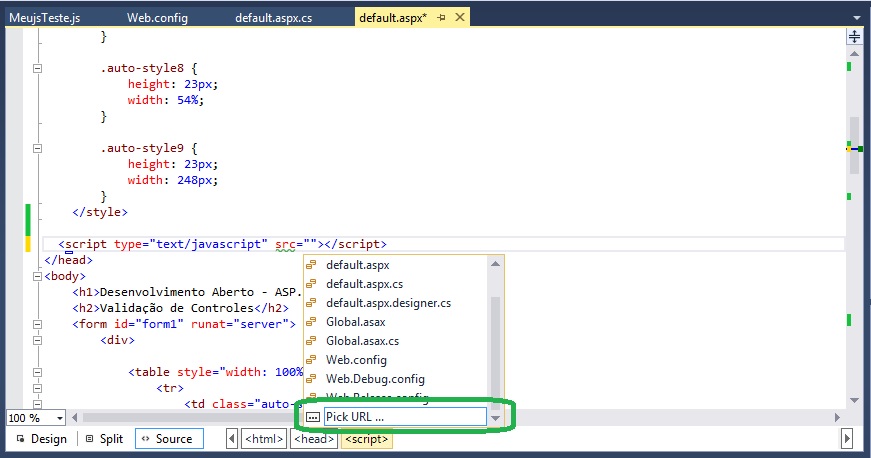Pin the default.aspx tab

(x=441, y=19)
